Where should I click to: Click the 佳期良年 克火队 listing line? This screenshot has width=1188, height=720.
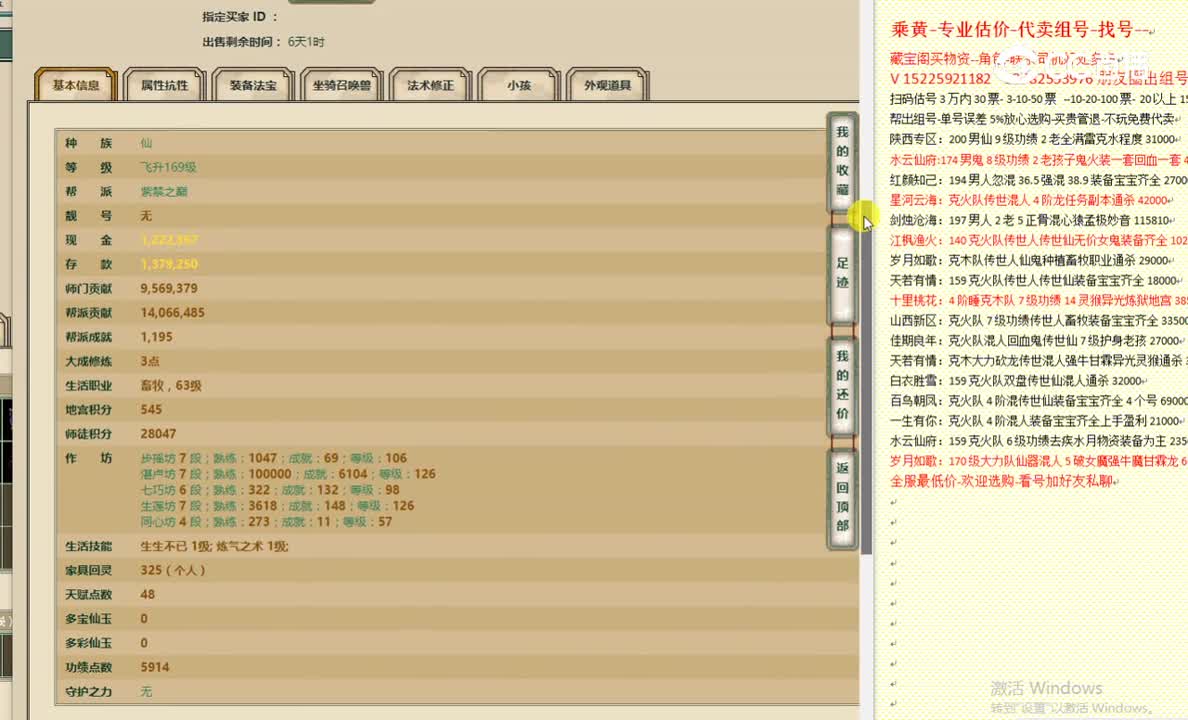[1036, 341]
